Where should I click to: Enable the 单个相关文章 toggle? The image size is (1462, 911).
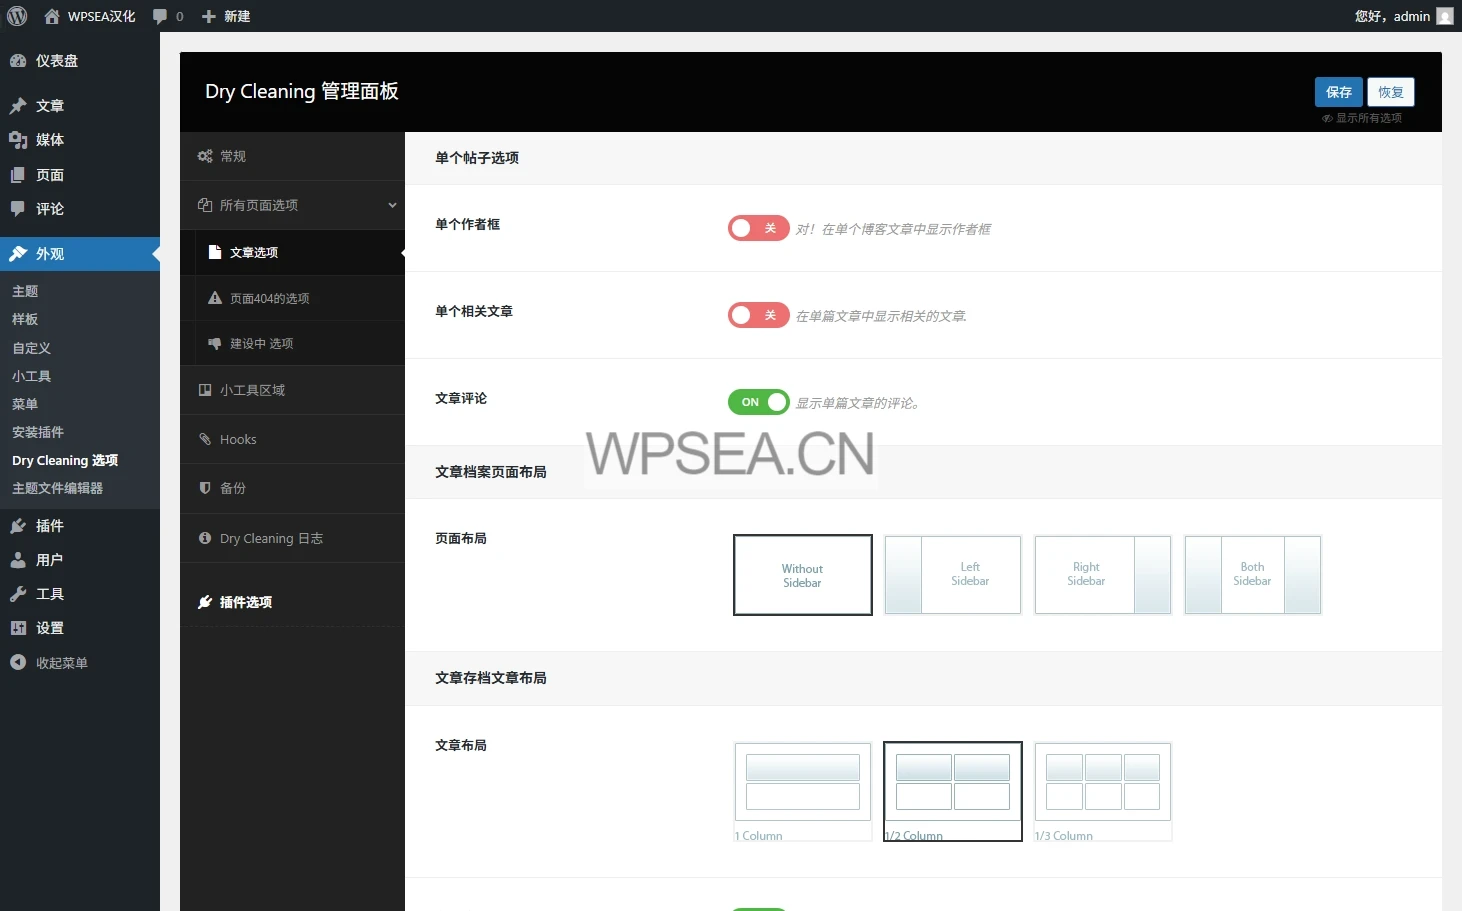coord(758,316)
